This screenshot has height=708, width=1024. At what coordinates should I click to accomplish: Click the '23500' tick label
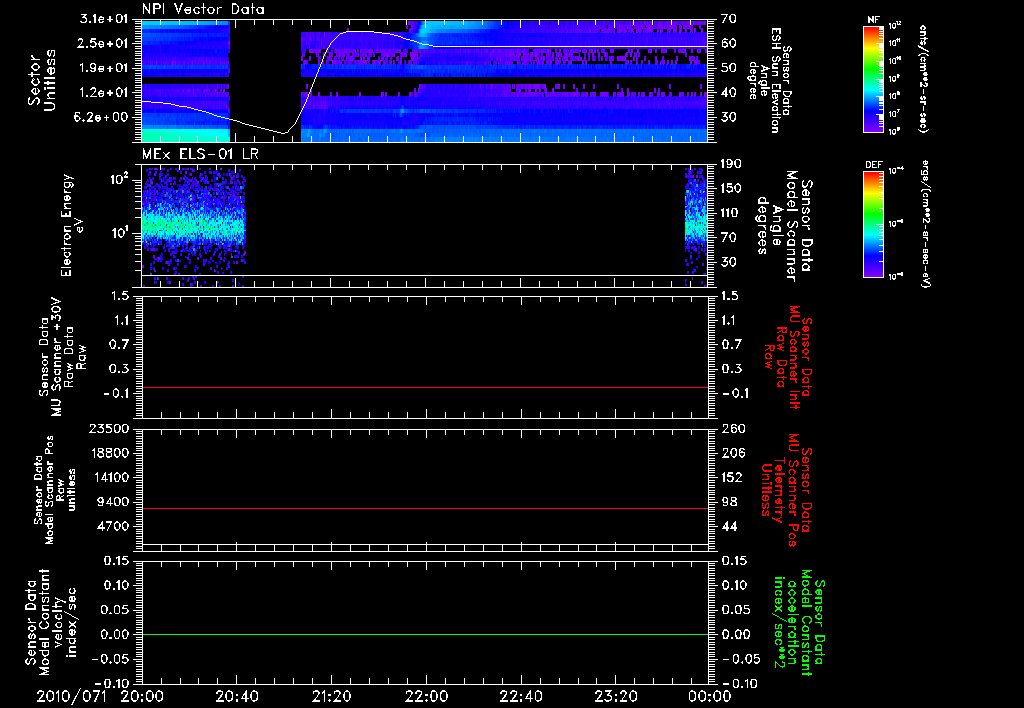(x=108, y=428)
